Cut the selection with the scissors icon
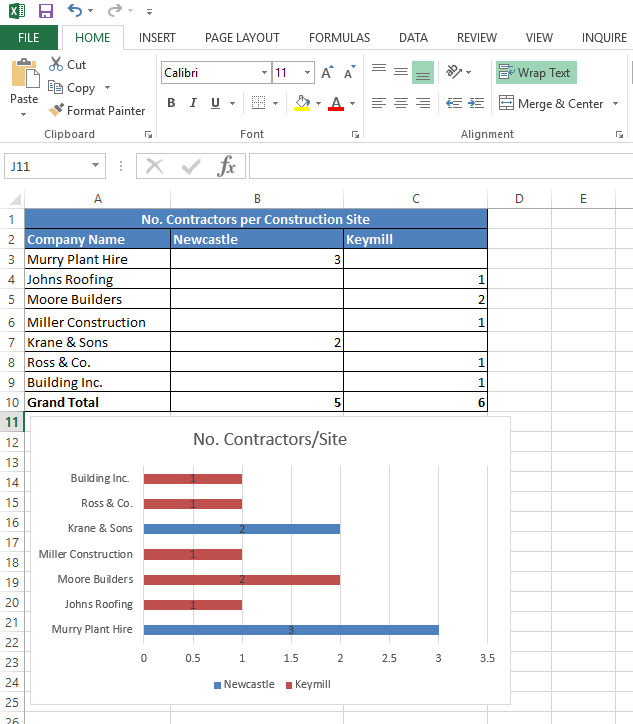Viewport: 633px width, 724px height. tap(55, 64)
